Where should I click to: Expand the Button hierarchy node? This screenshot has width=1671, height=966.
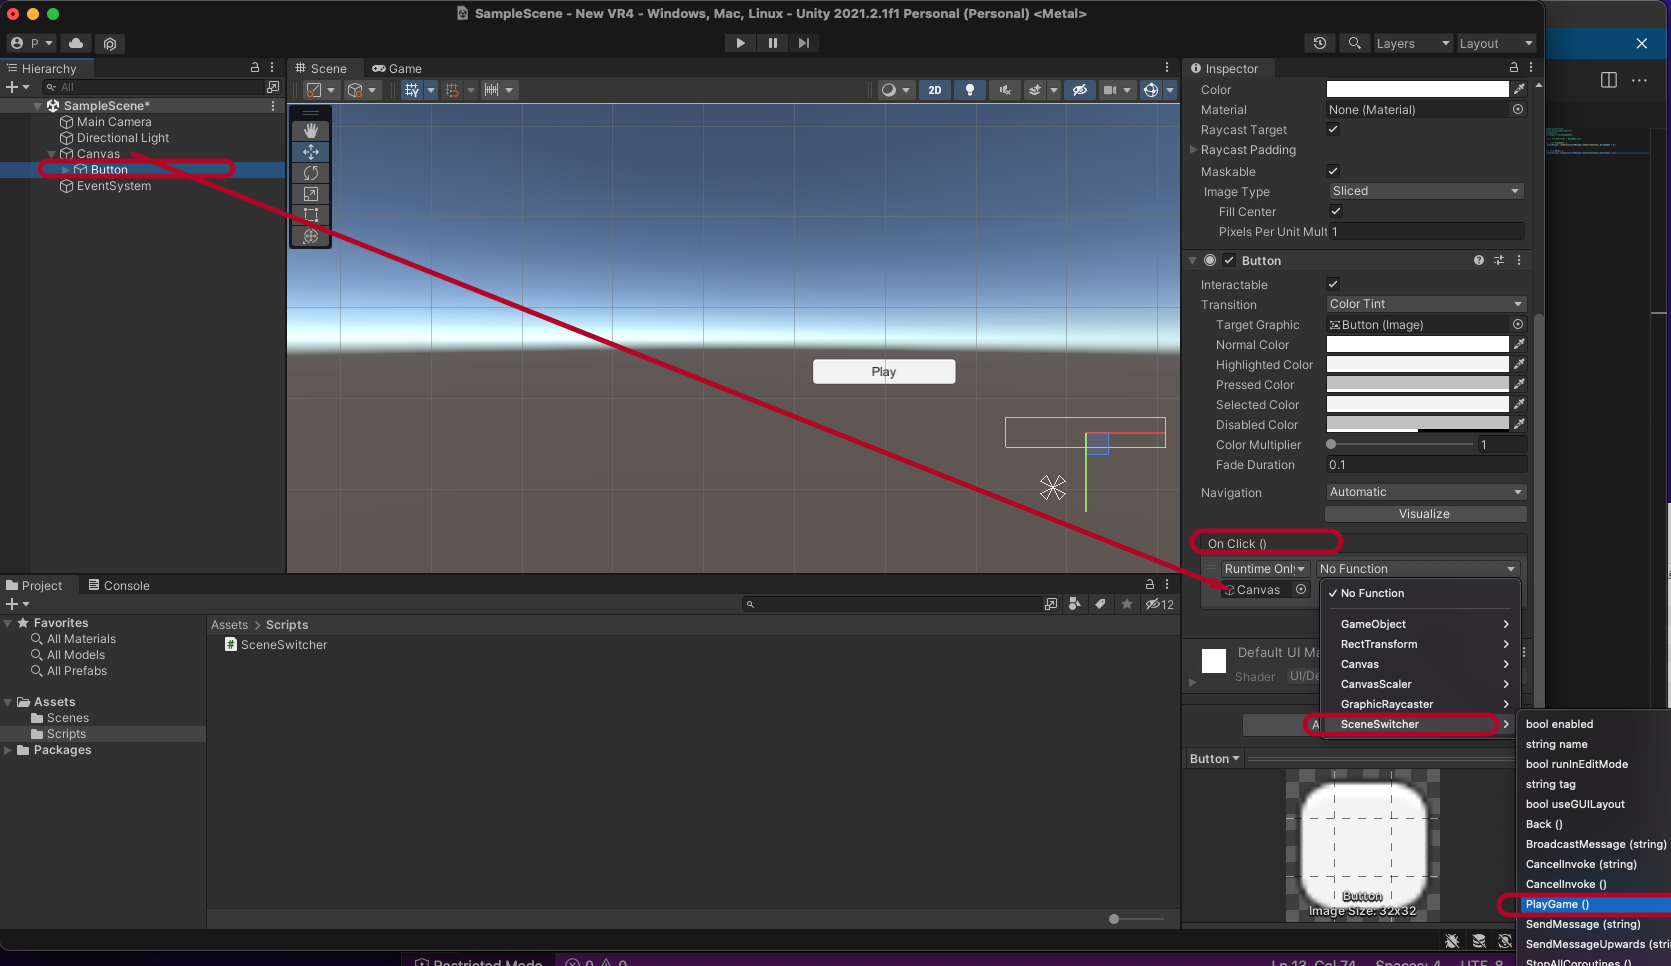click(66, 170)
